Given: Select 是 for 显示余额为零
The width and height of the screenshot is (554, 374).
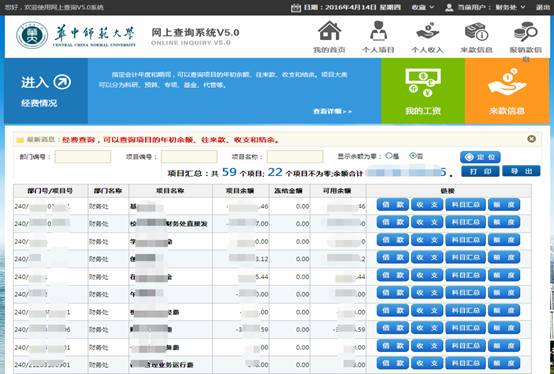Looking at the screenshot, I should point(389,155).
